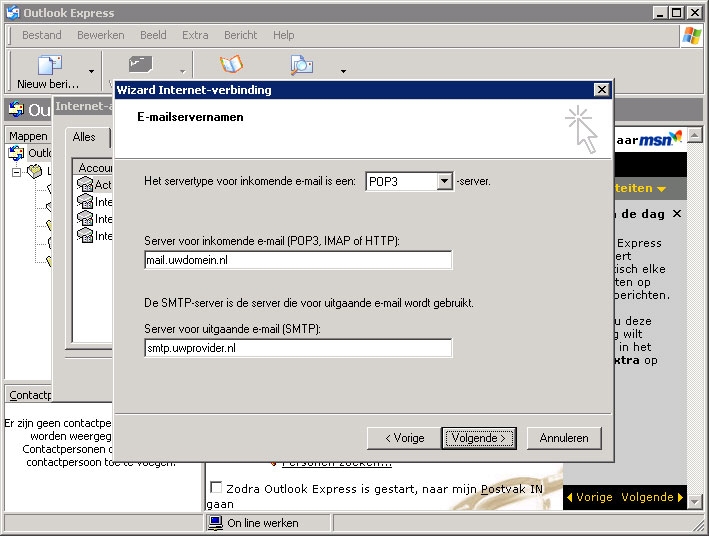The image size is (709, 536).
Task: Select Outlook Express root folder icon
Action: pyautogui.click(x=16, y=153)
